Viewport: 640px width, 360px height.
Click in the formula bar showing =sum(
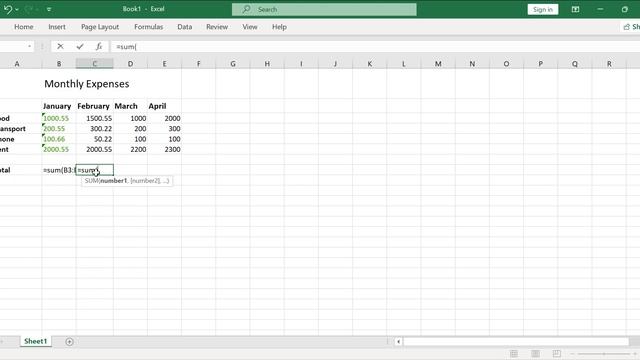pos(376,47)
